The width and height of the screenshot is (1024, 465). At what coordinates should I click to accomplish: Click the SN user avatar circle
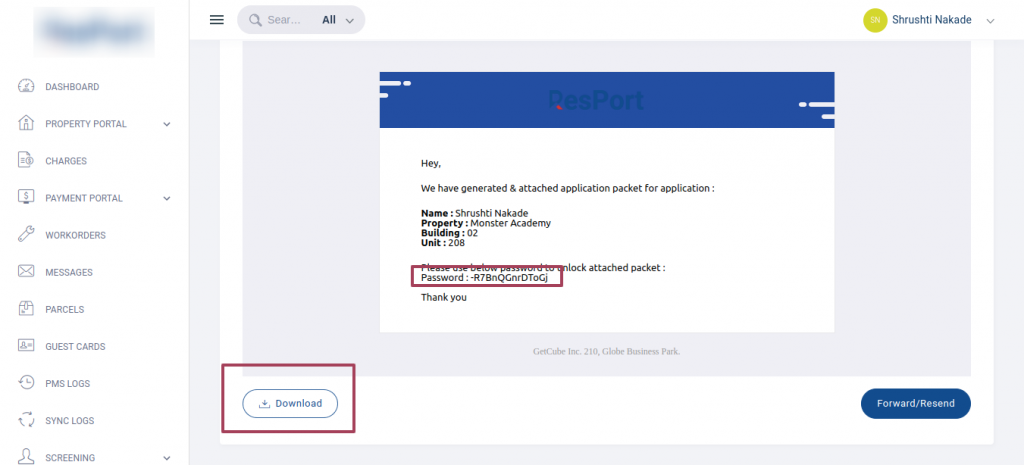tap(875, 20)
